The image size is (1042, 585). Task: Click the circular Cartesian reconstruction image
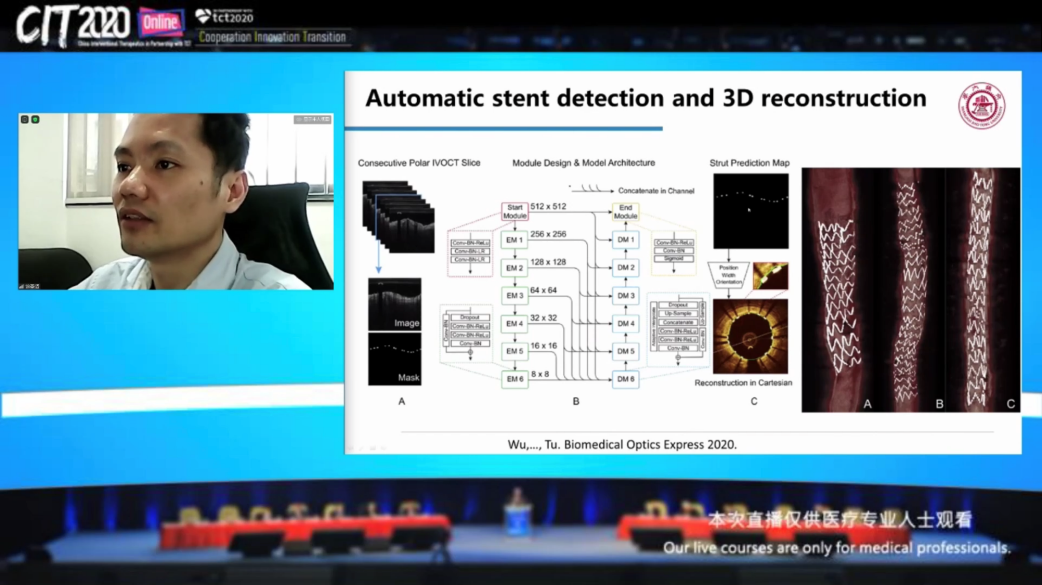click(x=750, y=337)
